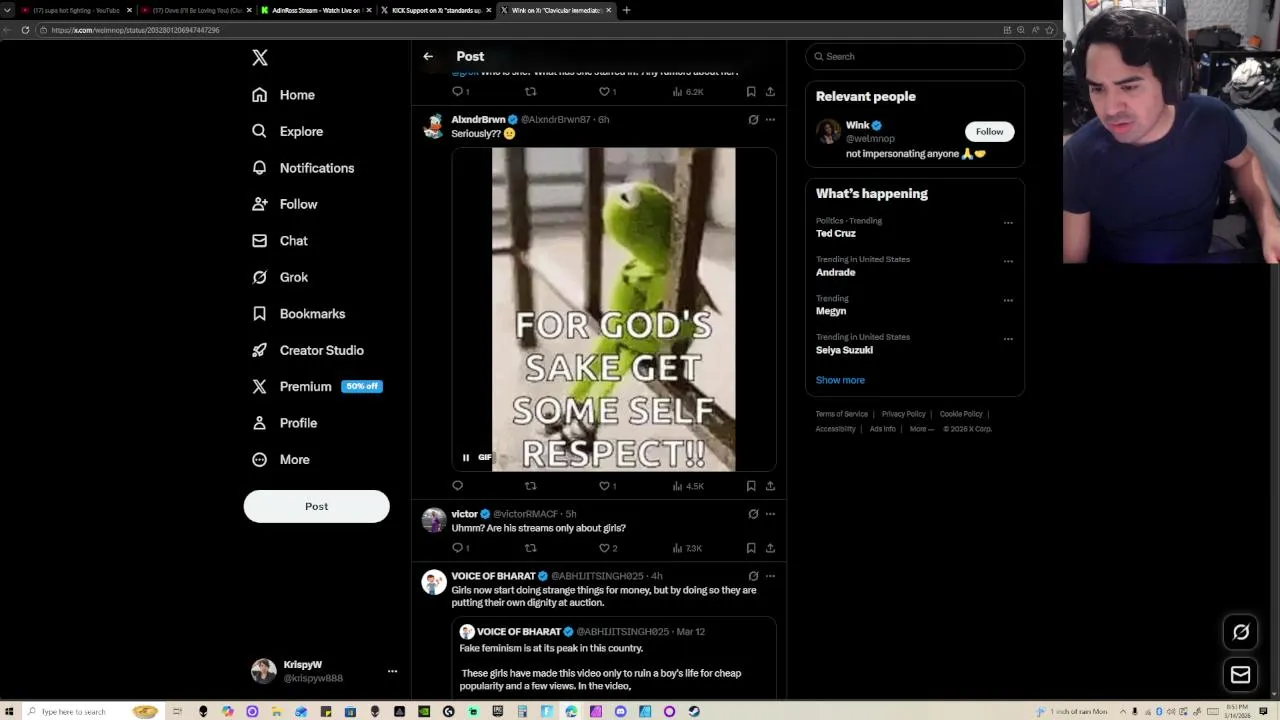Open options for Andrade trend
1280x720 pixels.
pos(1008,261)
